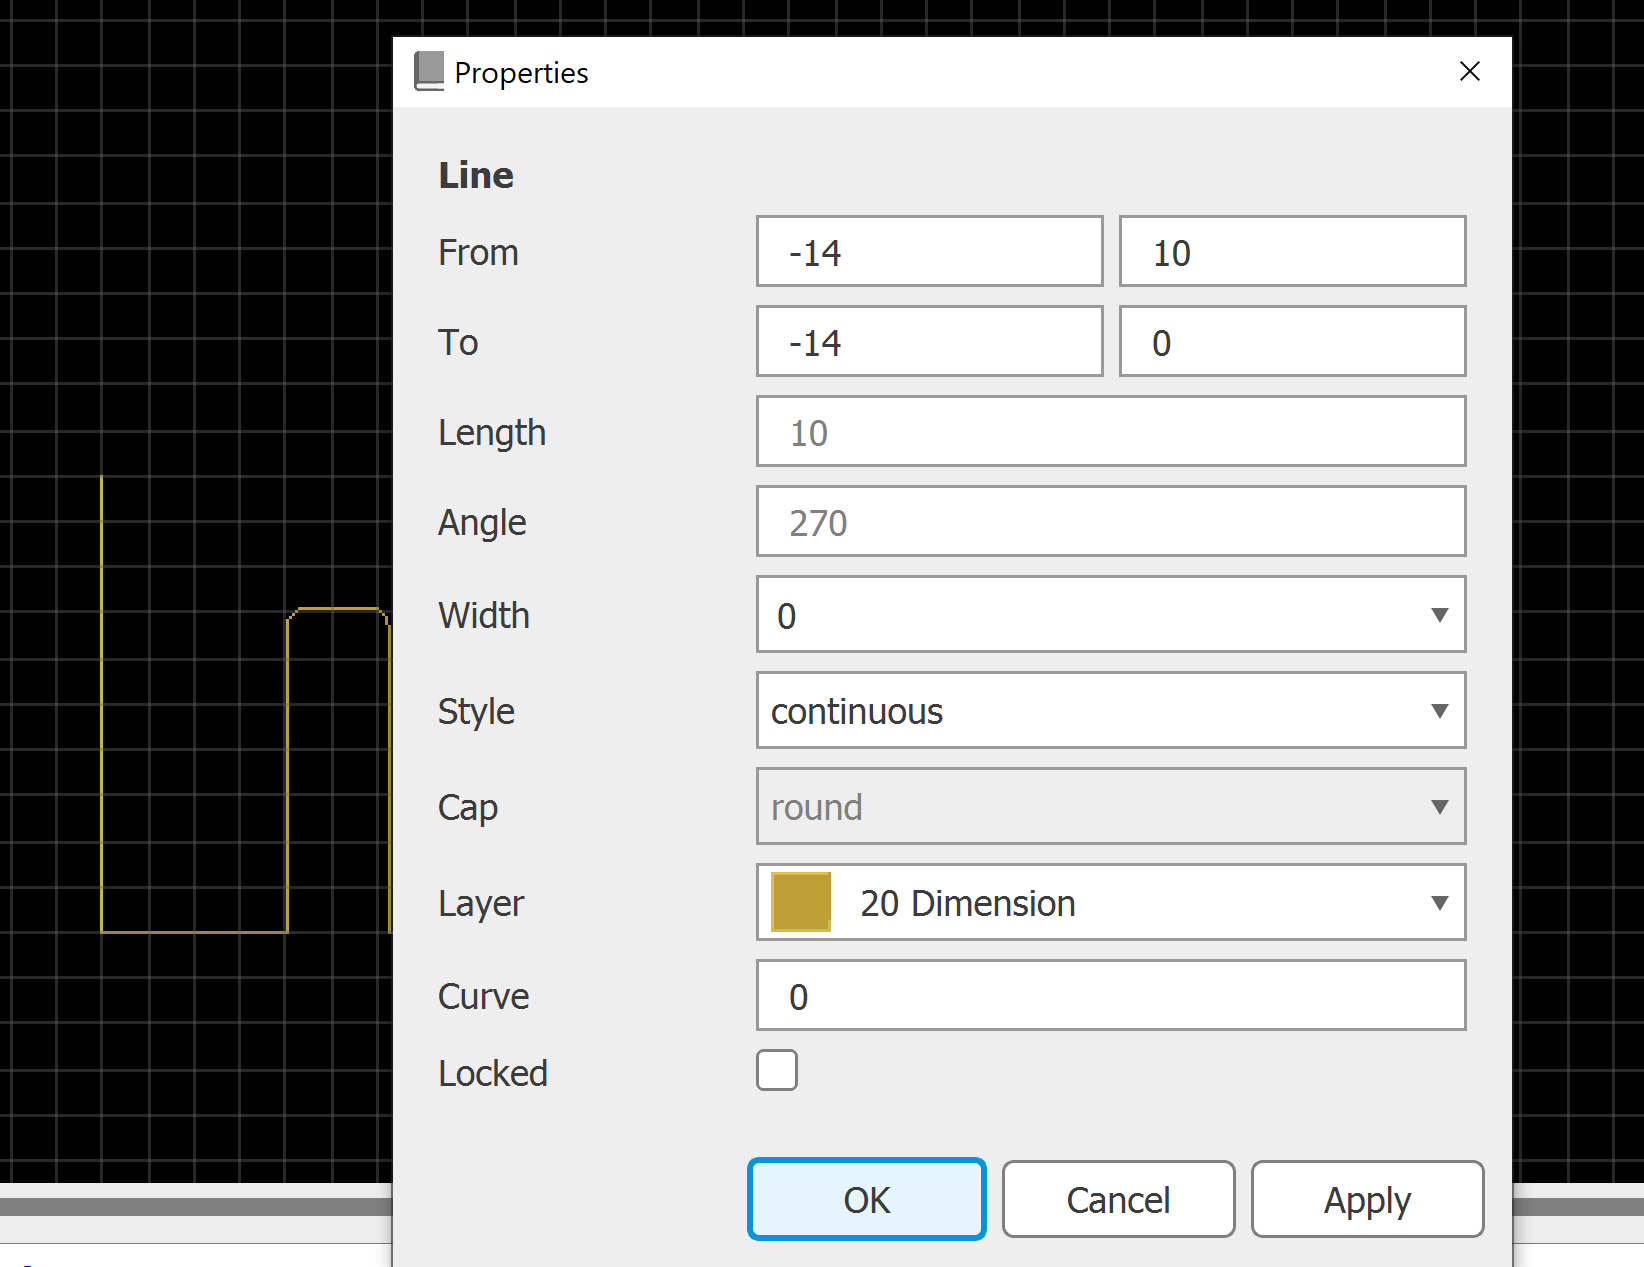Viewport: 1644px width, 1267px height.
Task: Select the From X coordinate field
Action: coord(929,251)
